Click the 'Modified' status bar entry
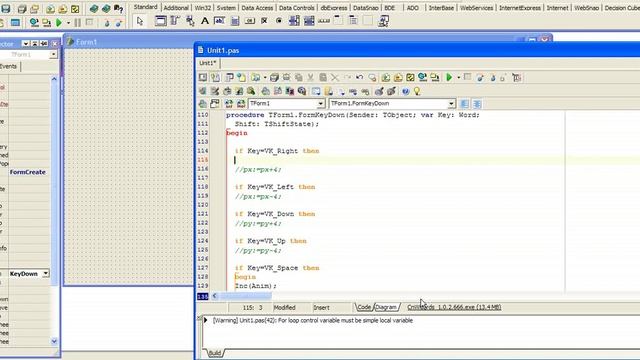640x360 pixels. click(x=284, y=308)
